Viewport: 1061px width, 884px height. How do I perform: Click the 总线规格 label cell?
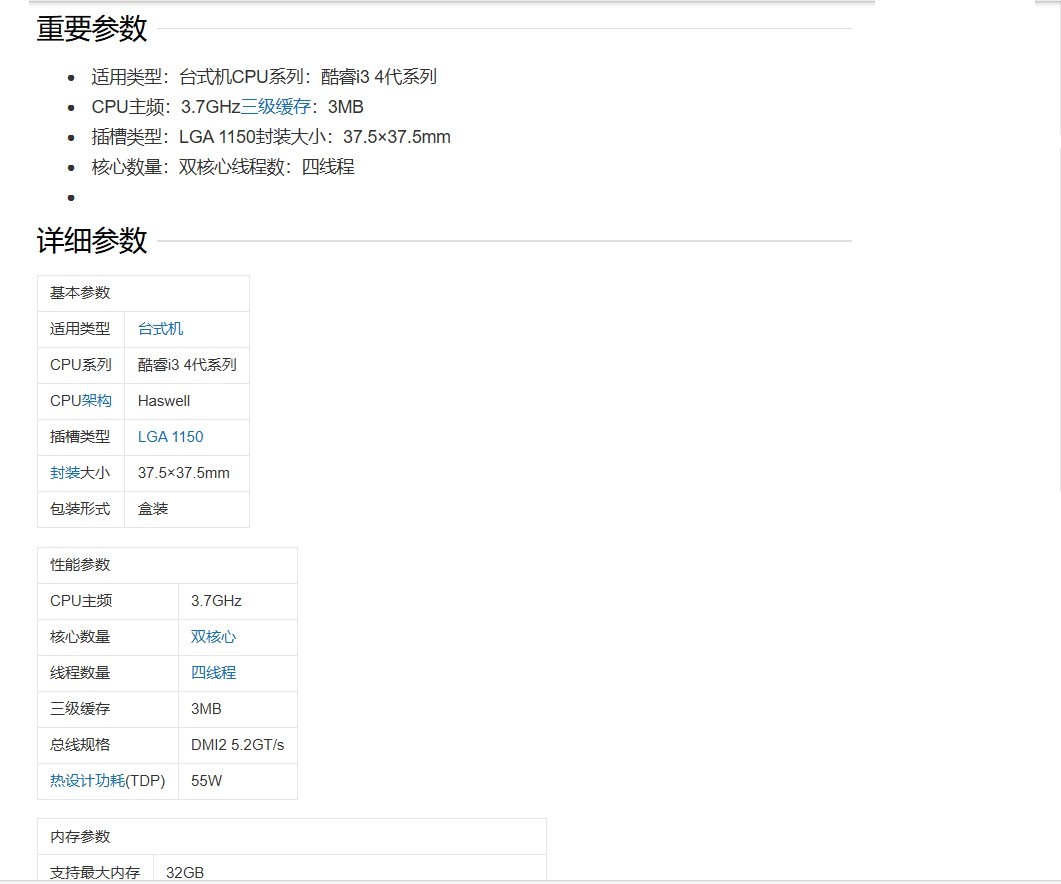point(108,745)
